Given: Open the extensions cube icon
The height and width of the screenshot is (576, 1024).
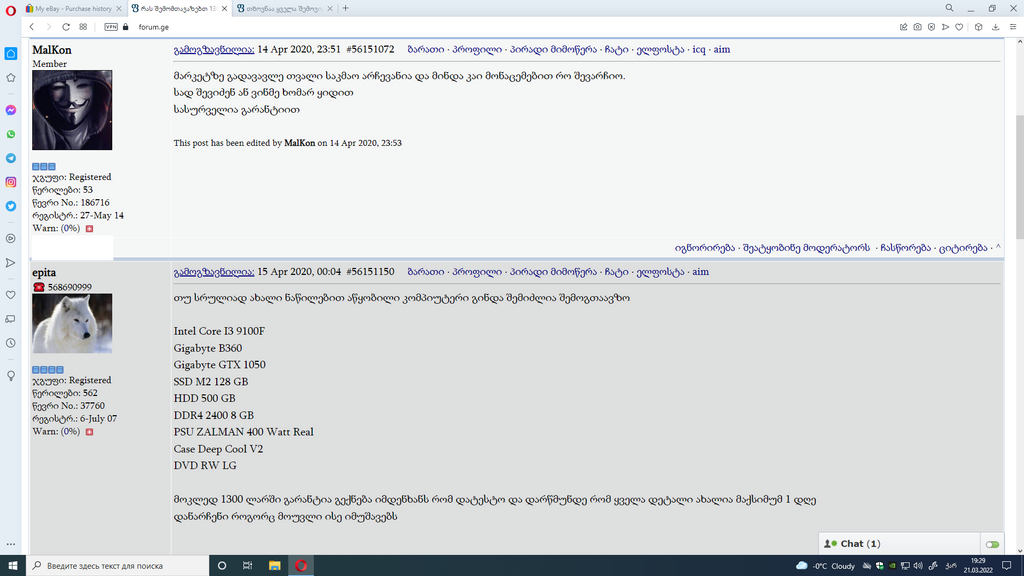Looking at the screenshot, I should (978, 27).
